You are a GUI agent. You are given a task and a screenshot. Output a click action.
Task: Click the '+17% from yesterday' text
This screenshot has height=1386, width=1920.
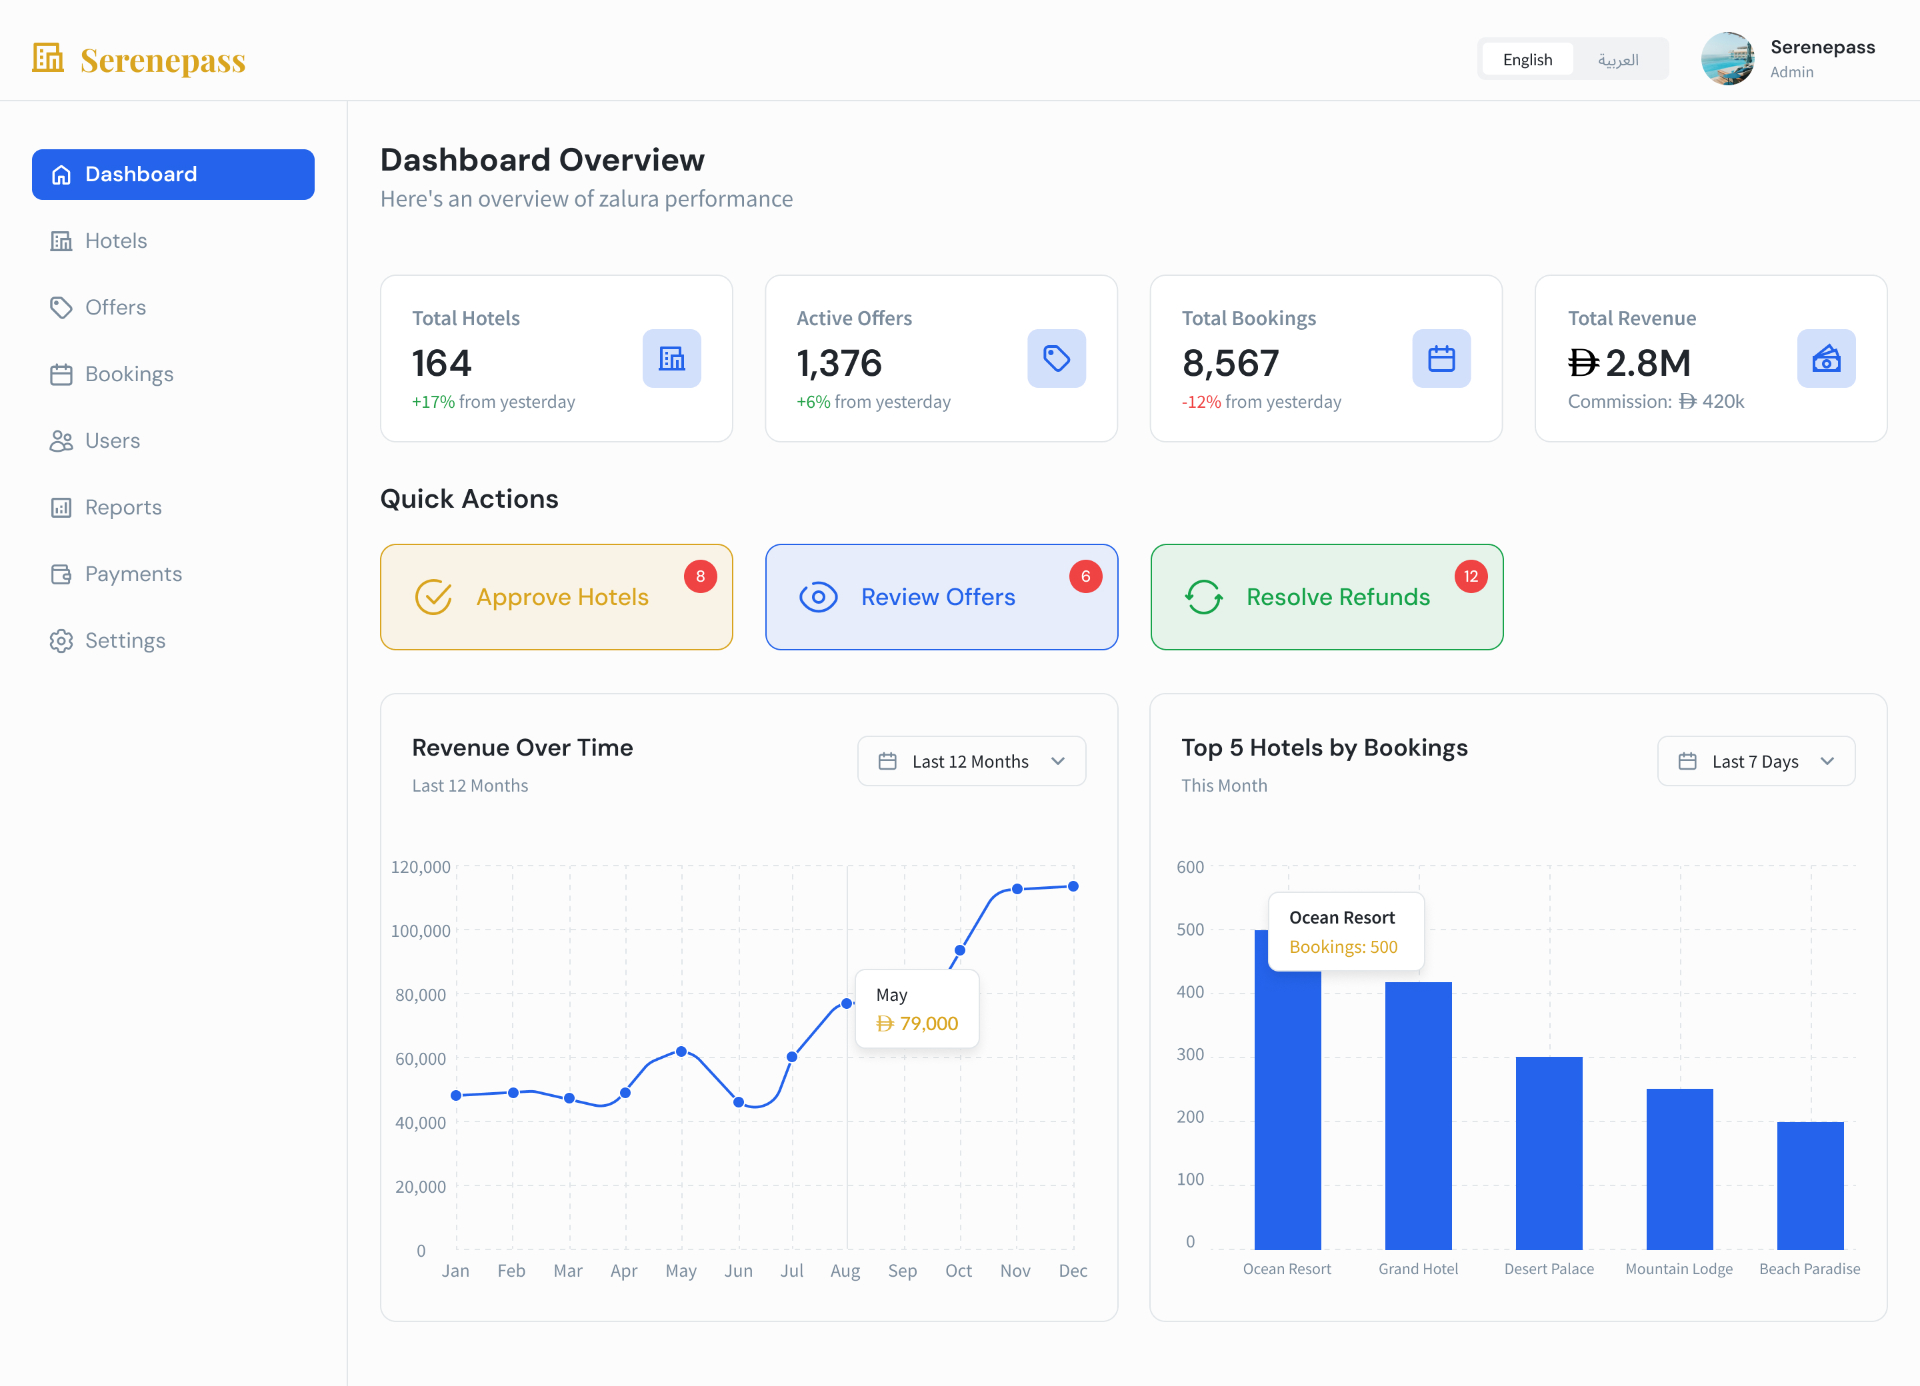493,402
